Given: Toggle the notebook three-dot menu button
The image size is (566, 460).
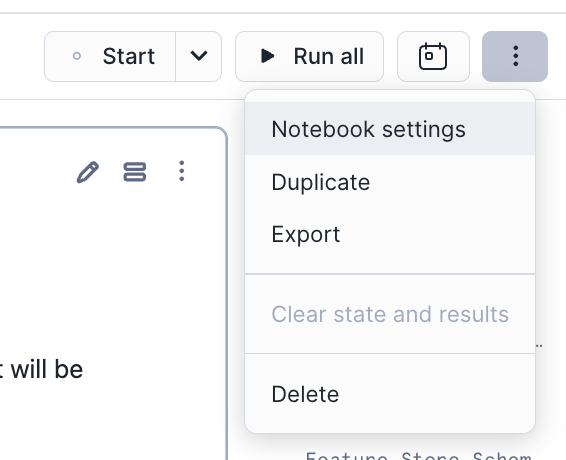Looking at the screenshot, I should (515, 56).
